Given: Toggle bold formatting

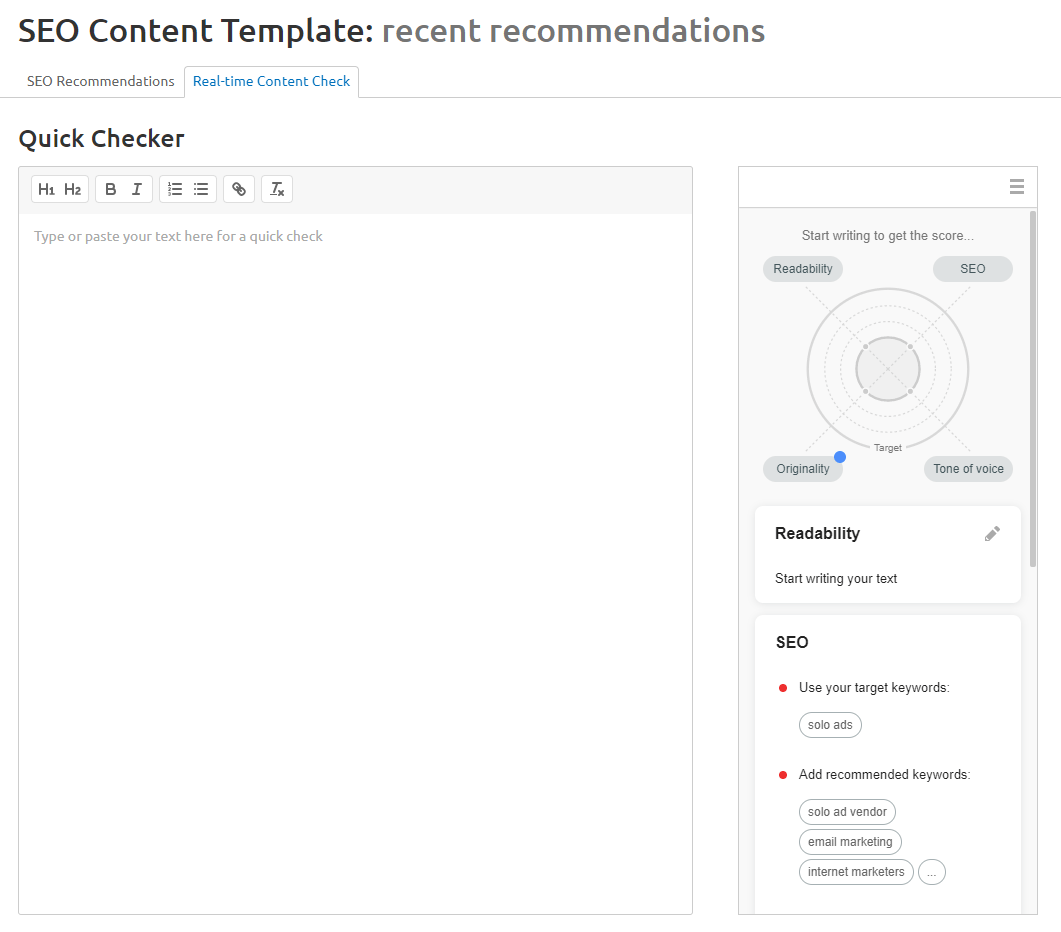Looking at the screenshot, I should tap(110, 190).
